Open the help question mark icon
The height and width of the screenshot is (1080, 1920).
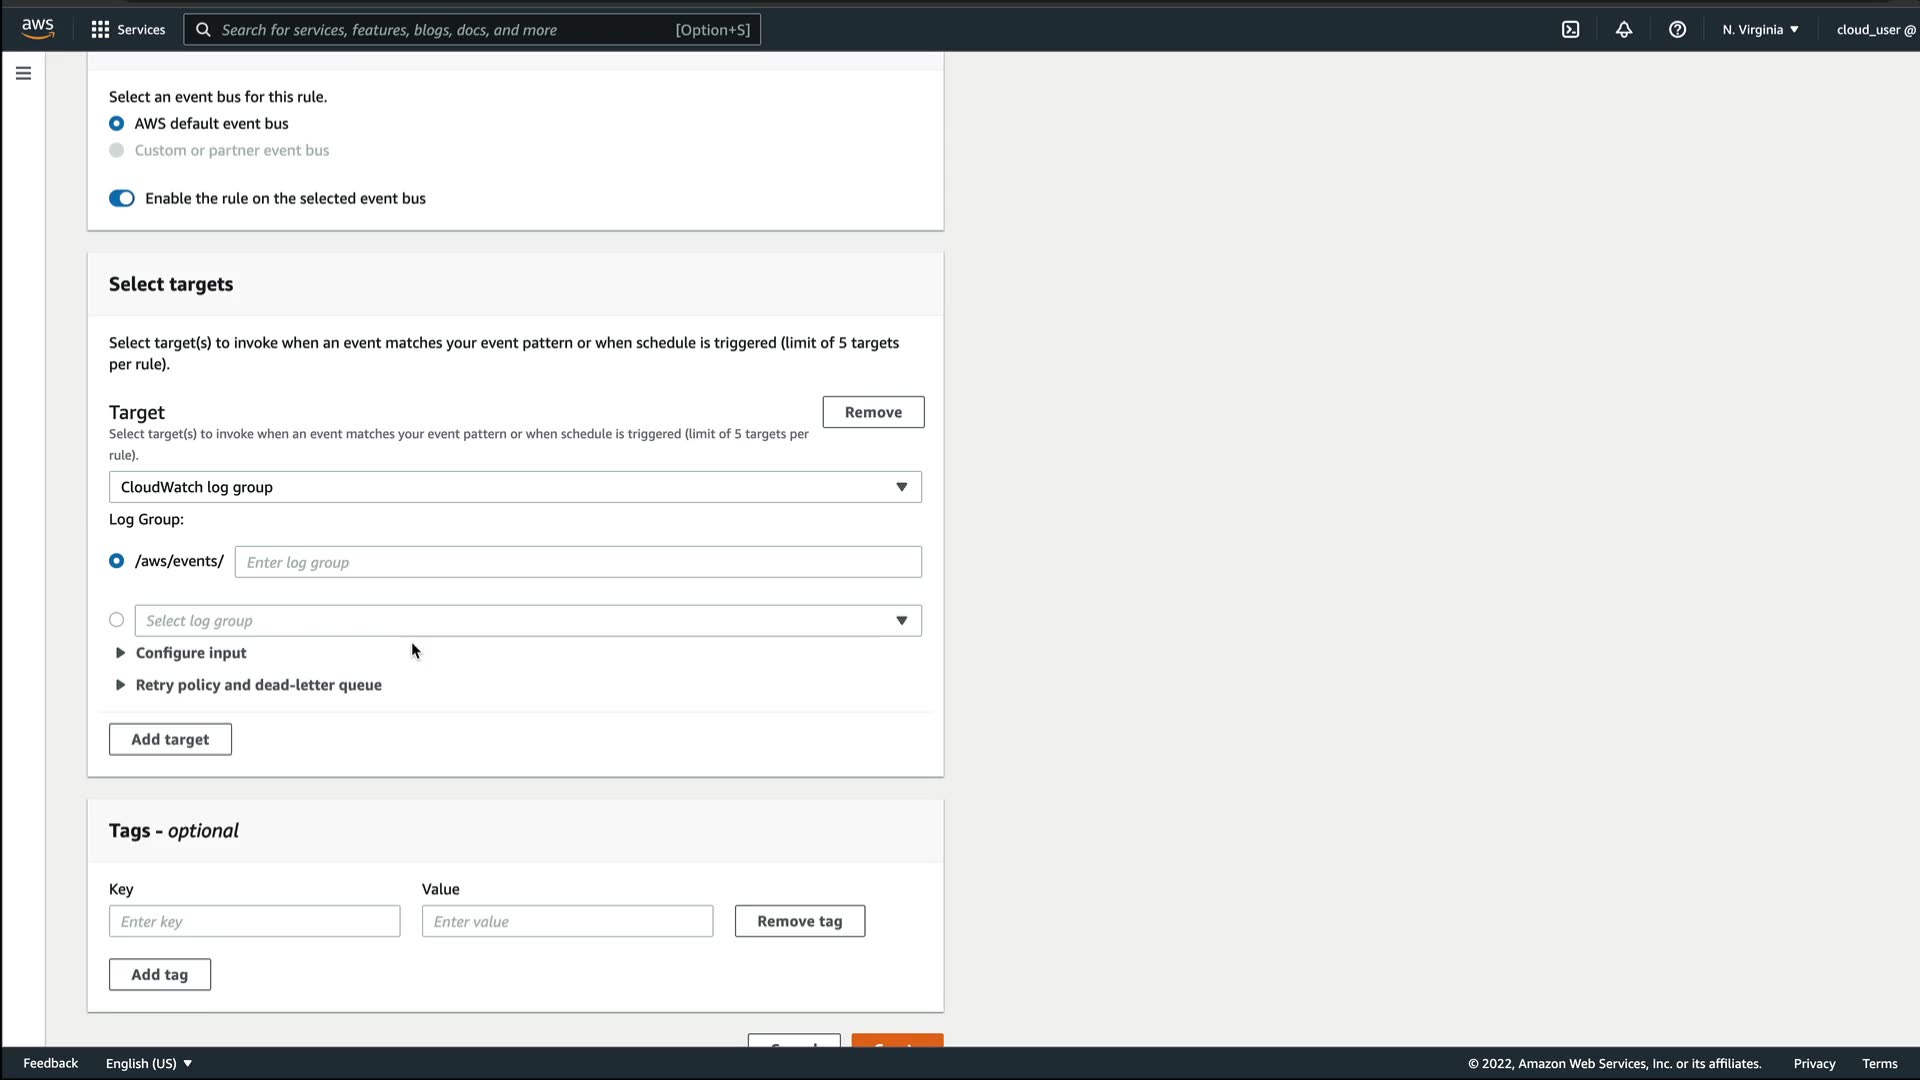1677,30
